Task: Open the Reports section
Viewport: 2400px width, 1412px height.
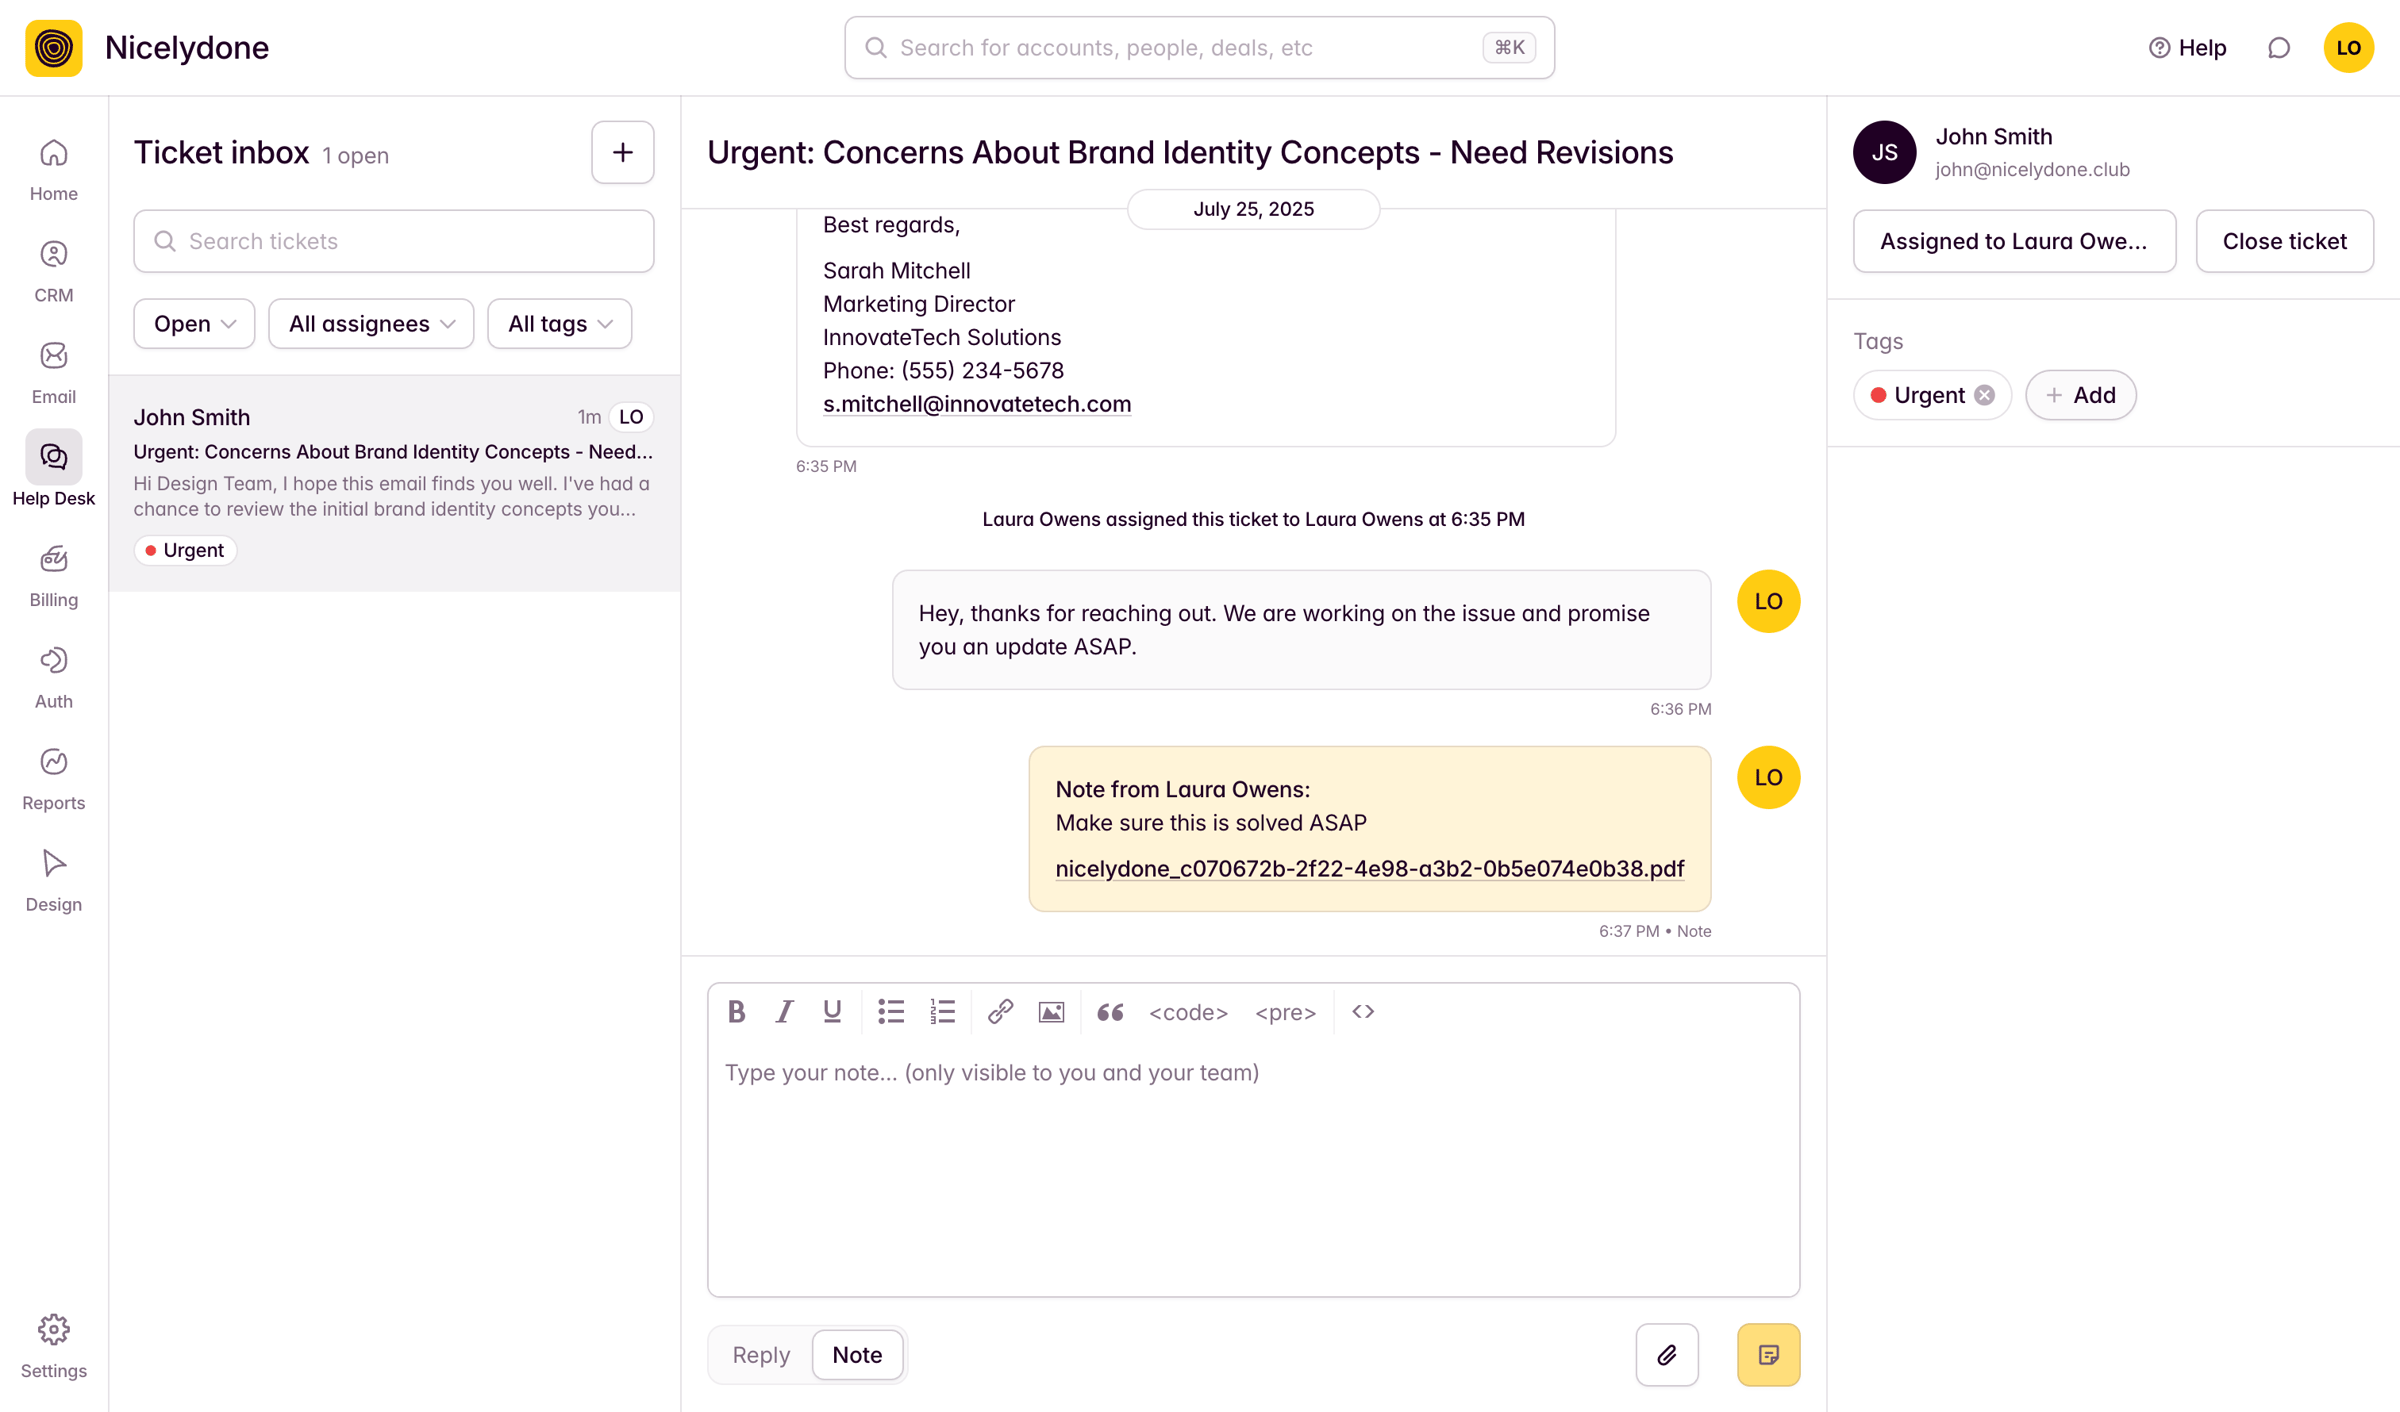Action: pos(54,780)
